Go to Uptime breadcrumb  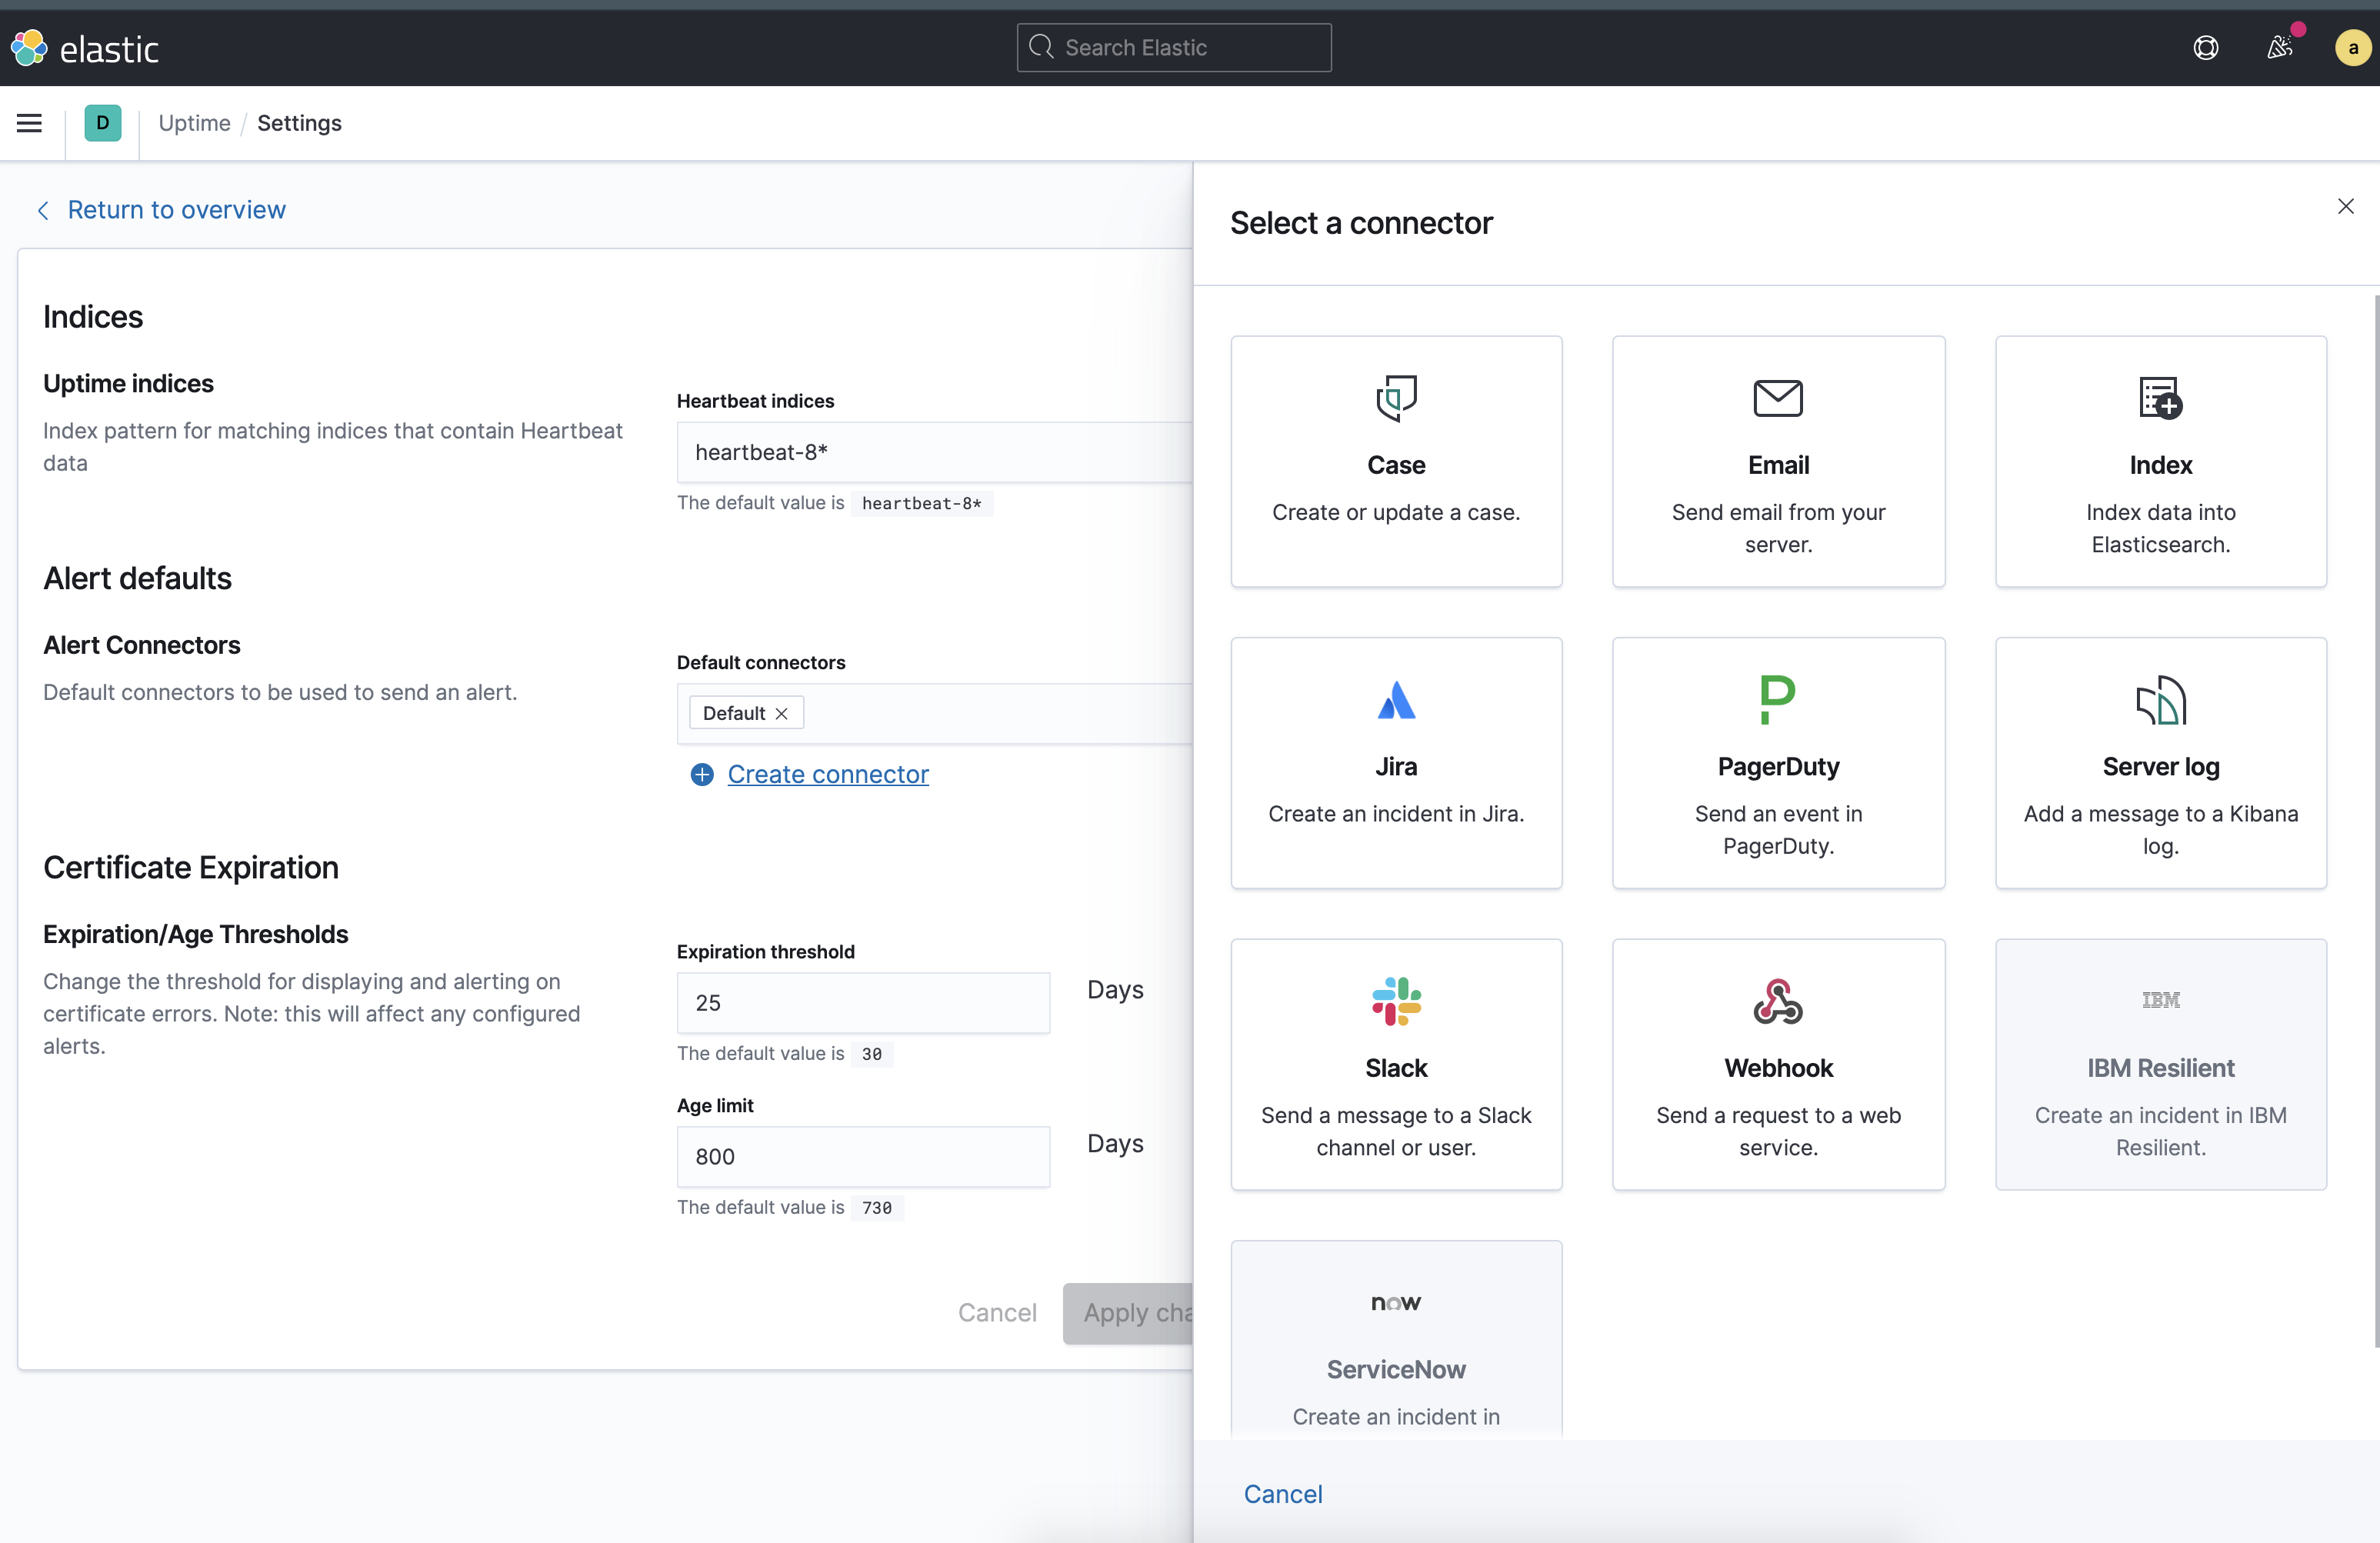coord(194,123)
